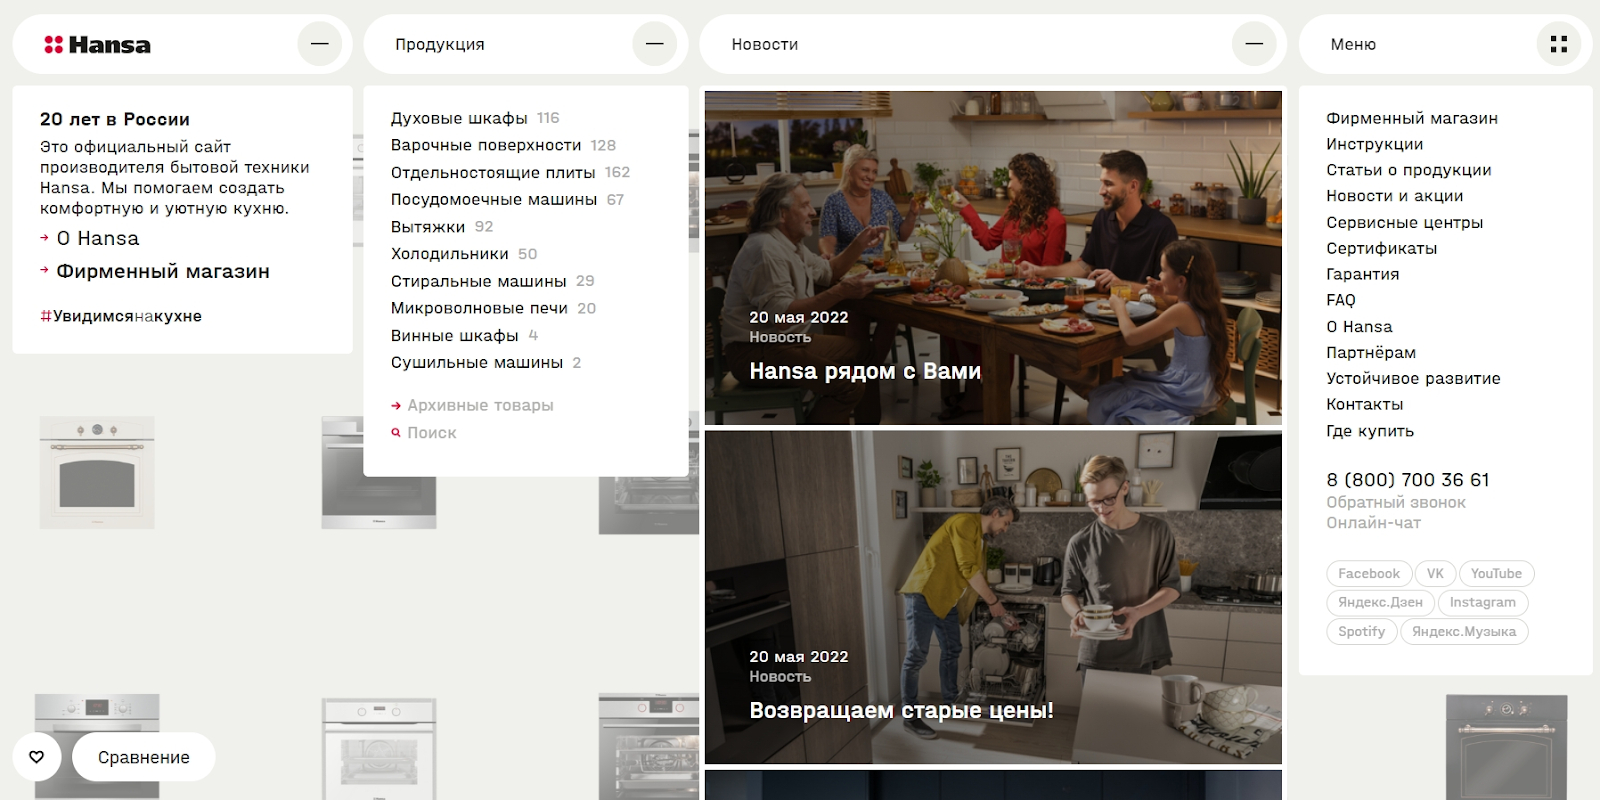This screenshot has height=800, width=1600.
Task: Collapse the Новости panel
Action: coord(1254,44)
